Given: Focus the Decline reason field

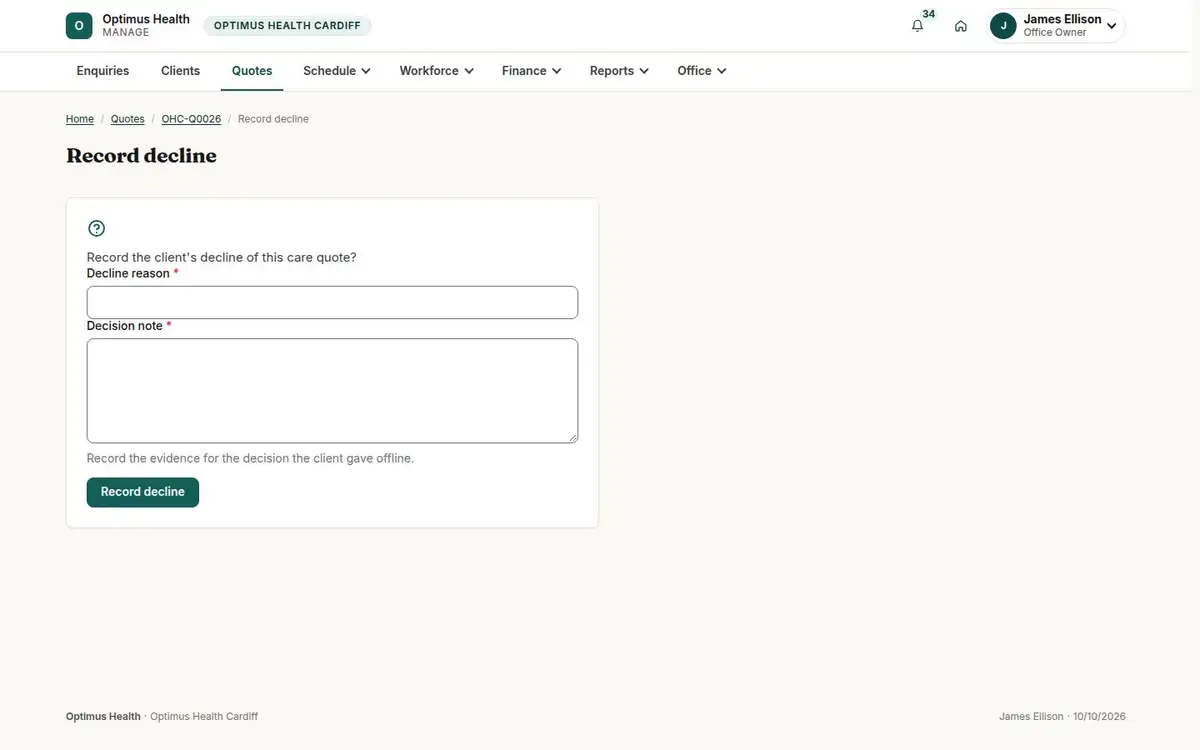Looking at the screenshot, I should (x=332, y=303).
